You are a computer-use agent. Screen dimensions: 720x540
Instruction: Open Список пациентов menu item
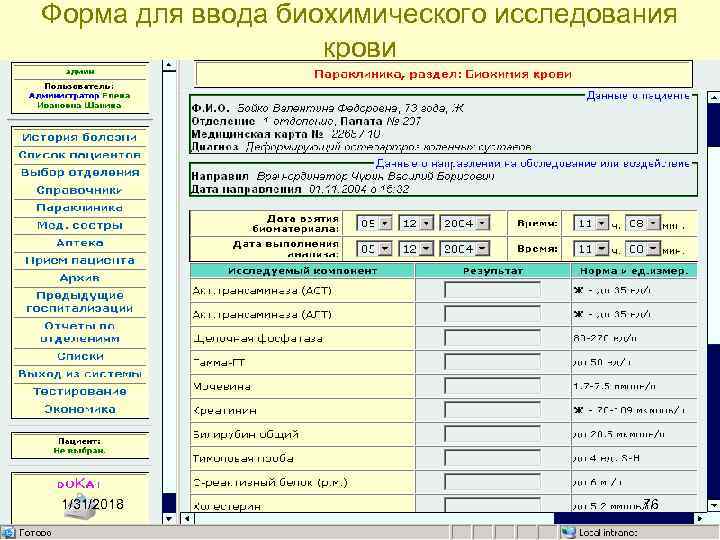coord(79,155)
